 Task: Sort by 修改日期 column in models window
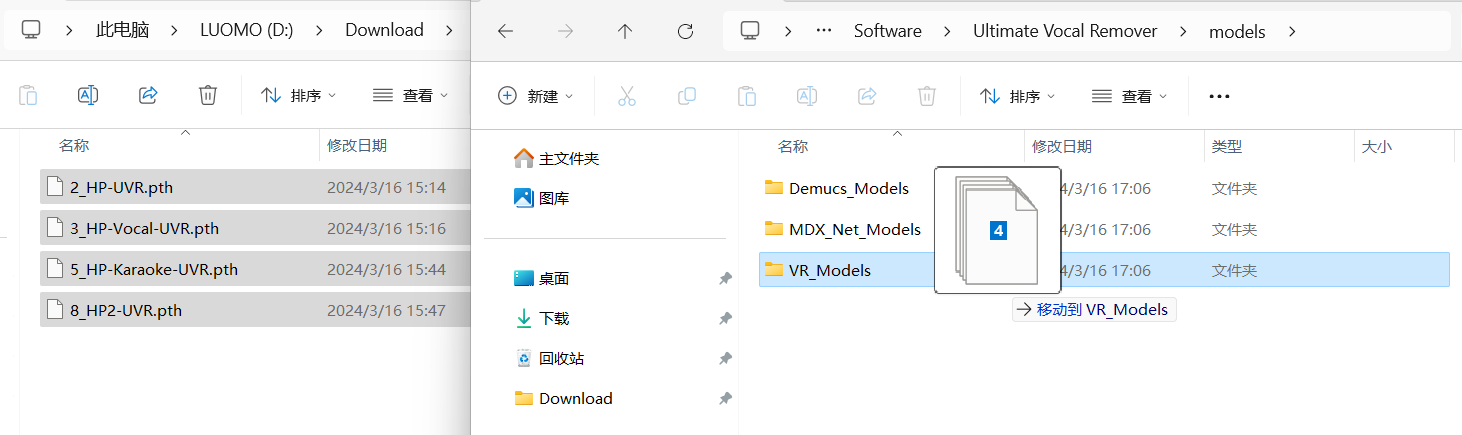1062,147
